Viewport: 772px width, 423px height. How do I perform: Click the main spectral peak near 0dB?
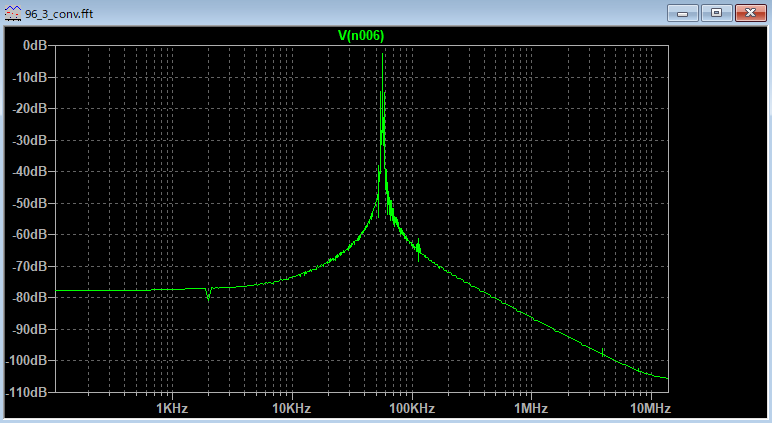pos(383,55)
